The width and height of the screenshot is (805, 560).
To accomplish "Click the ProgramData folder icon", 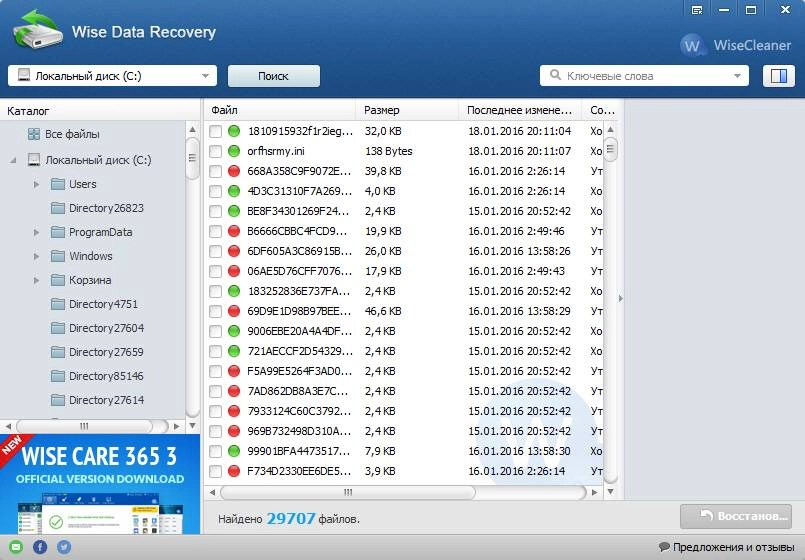I will tap(58, 232).
